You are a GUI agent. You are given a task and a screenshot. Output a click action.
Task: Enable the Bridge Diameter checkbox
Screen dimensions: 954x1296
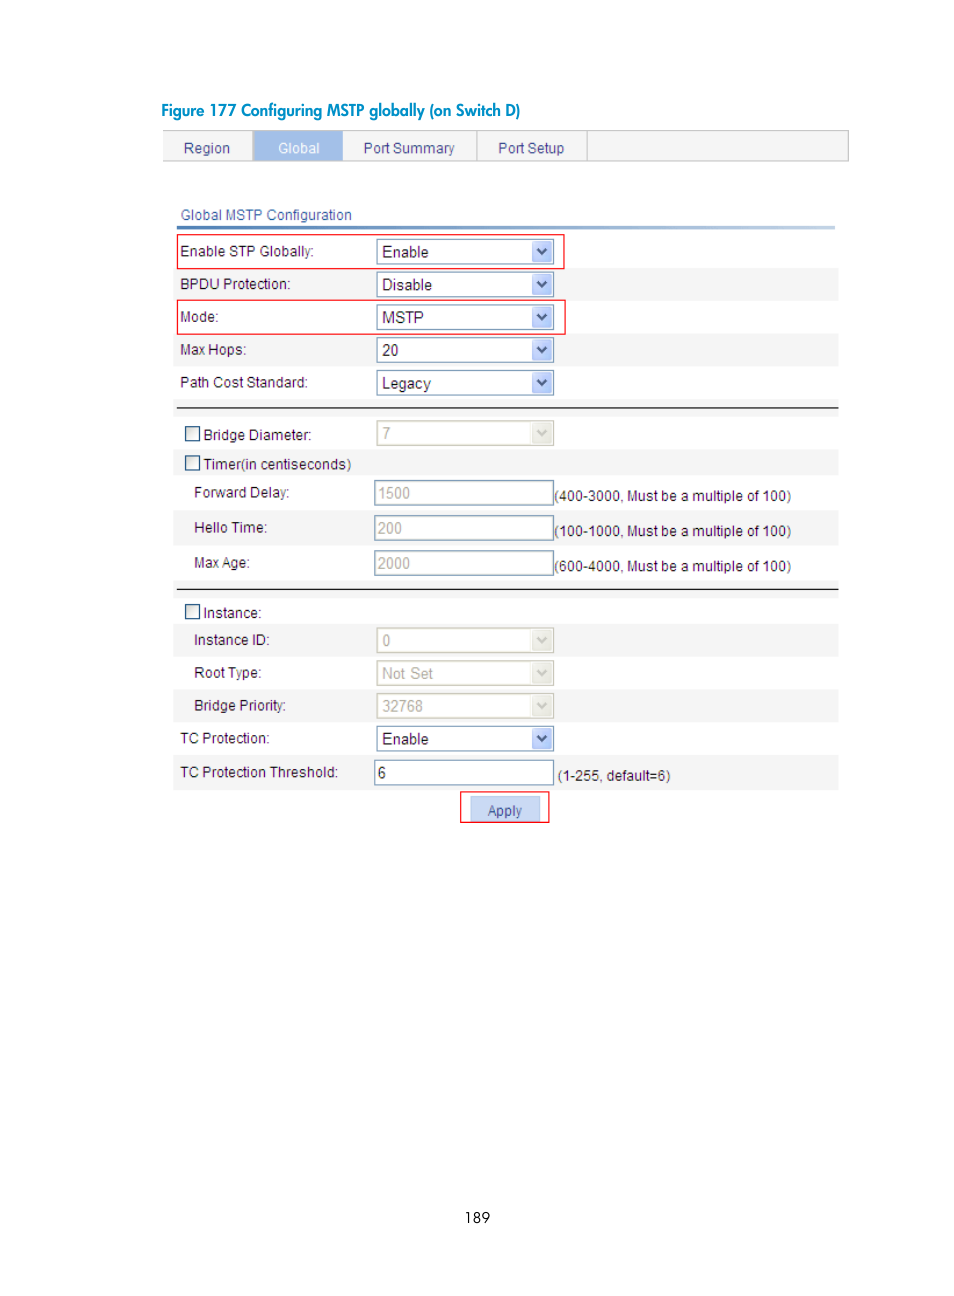click(192, 434)
